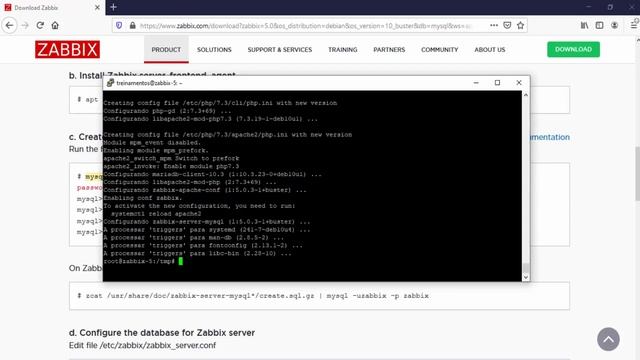Close the Download Zabbix tab

pos(97,7)
